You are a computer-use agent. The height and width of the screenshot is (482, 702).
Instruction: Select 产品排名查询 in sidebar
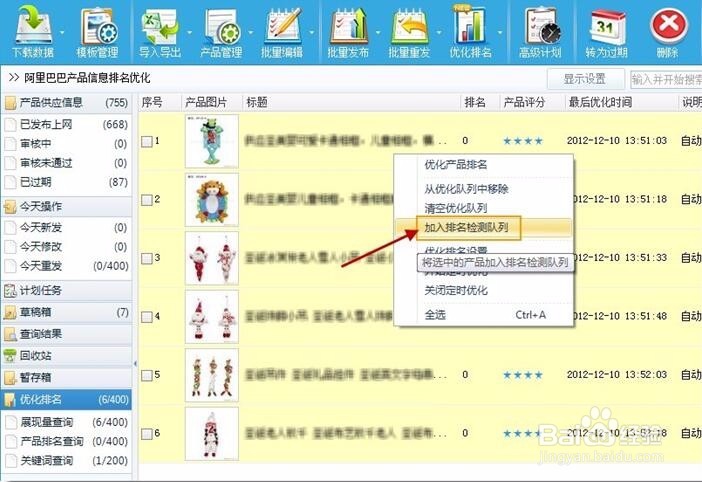(x=66, y=441)
